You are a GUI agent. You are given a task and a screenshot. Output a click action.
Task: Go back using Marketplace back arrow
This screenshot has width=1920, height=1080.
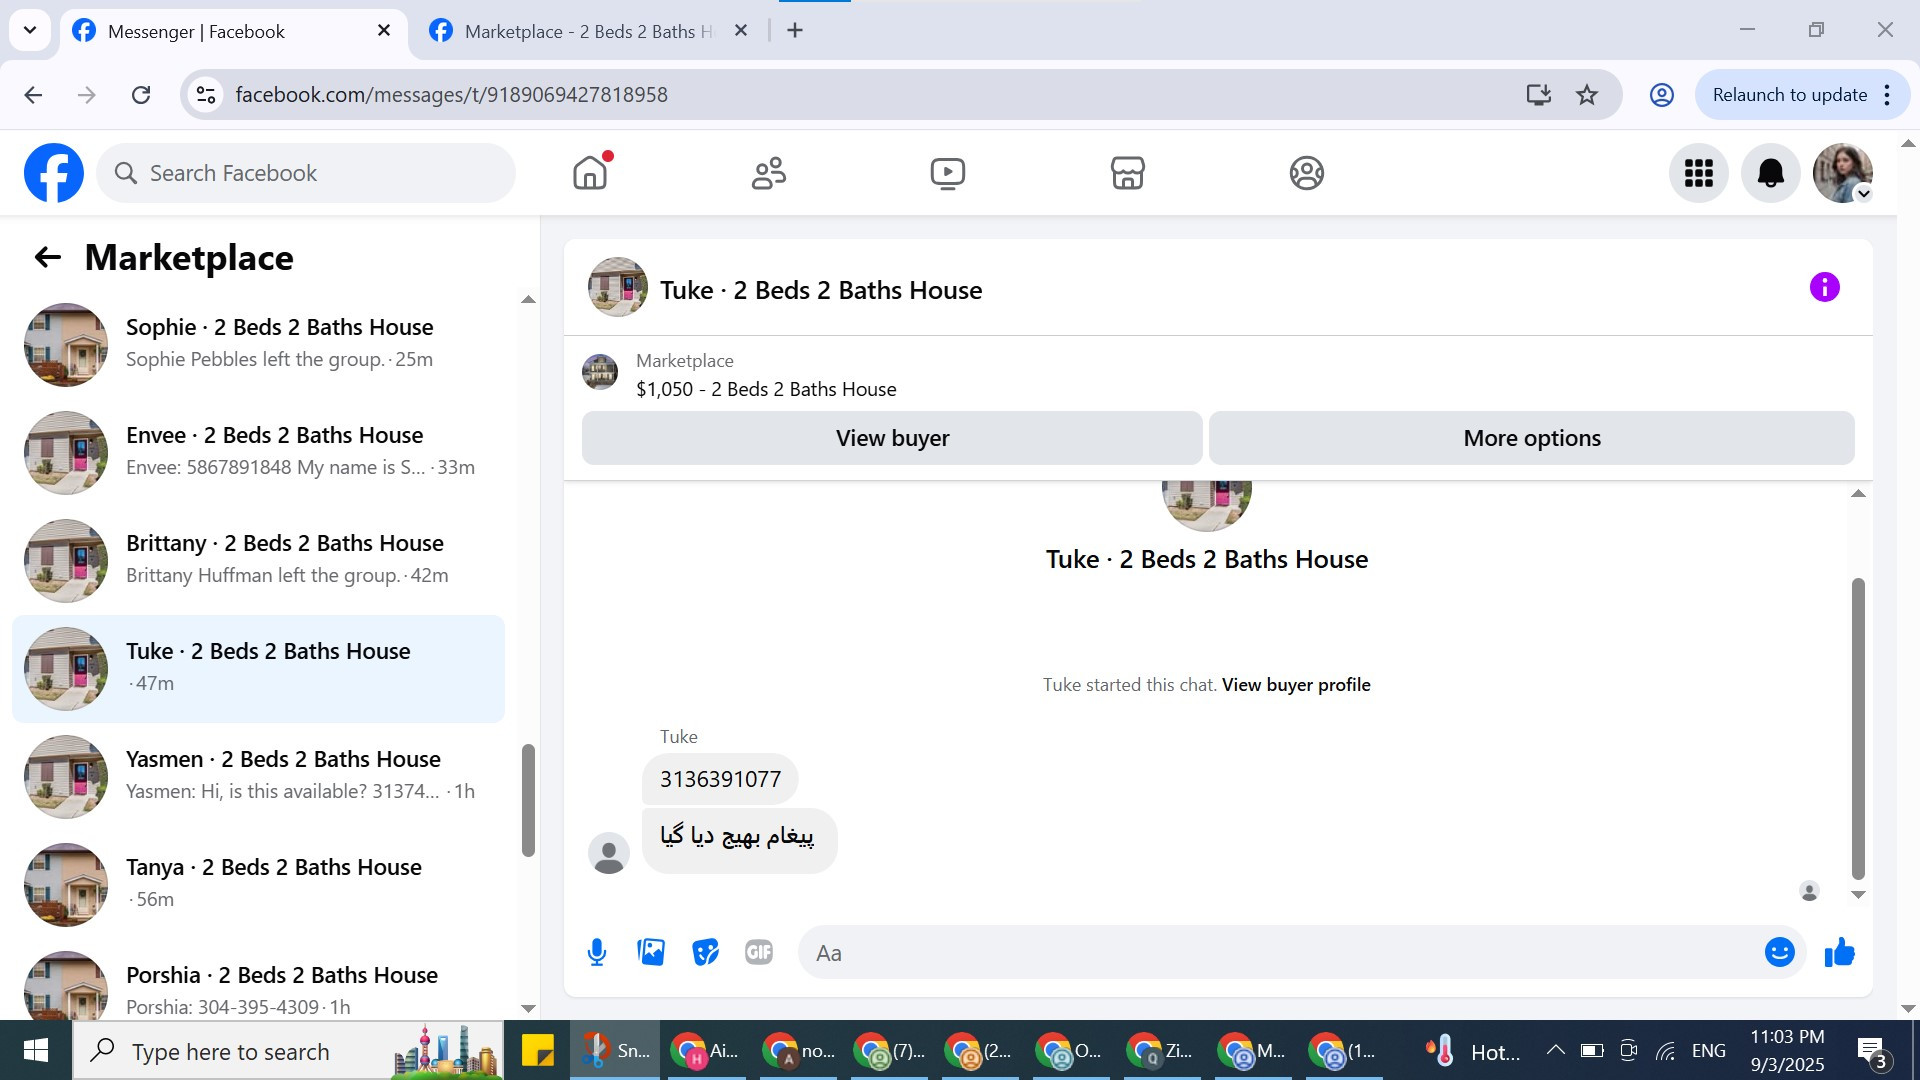(48, 257)
